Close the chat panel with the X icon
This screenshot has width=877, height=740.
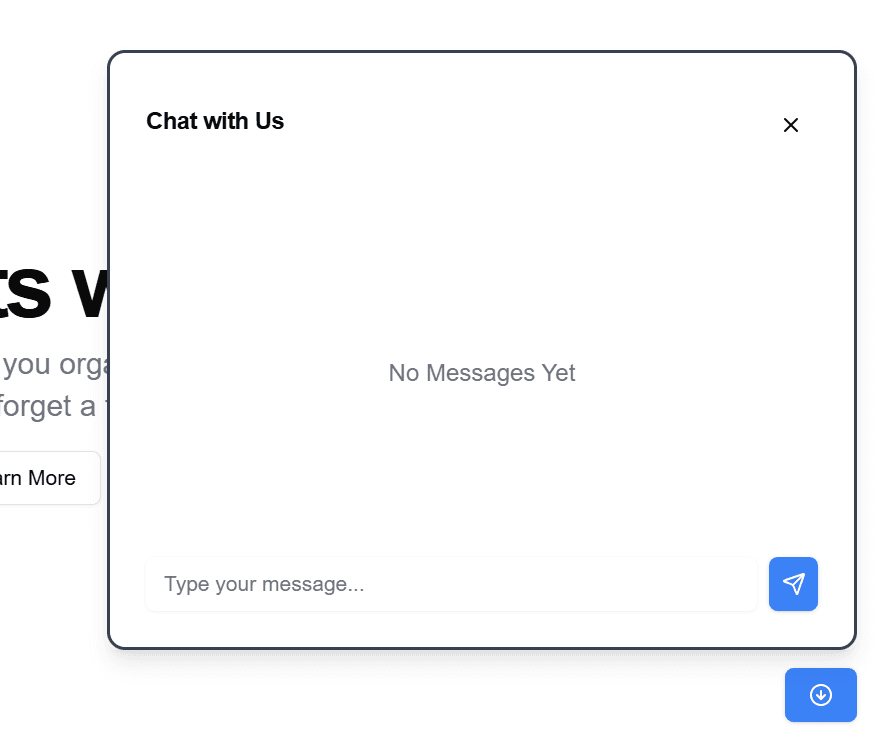pos(791,125)
